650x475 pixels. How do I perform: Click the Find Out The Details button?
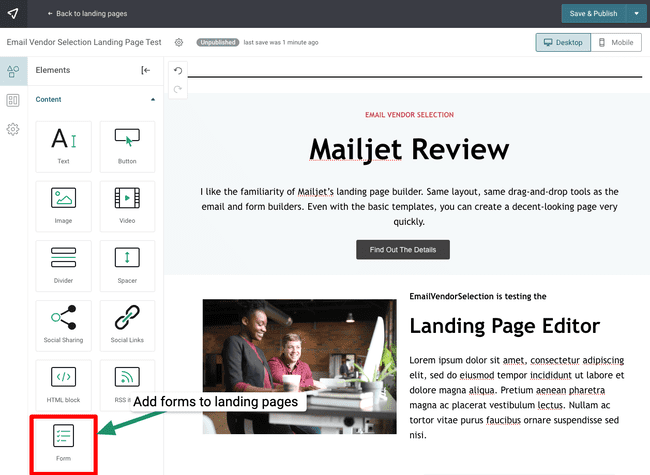tap(403, 250)
